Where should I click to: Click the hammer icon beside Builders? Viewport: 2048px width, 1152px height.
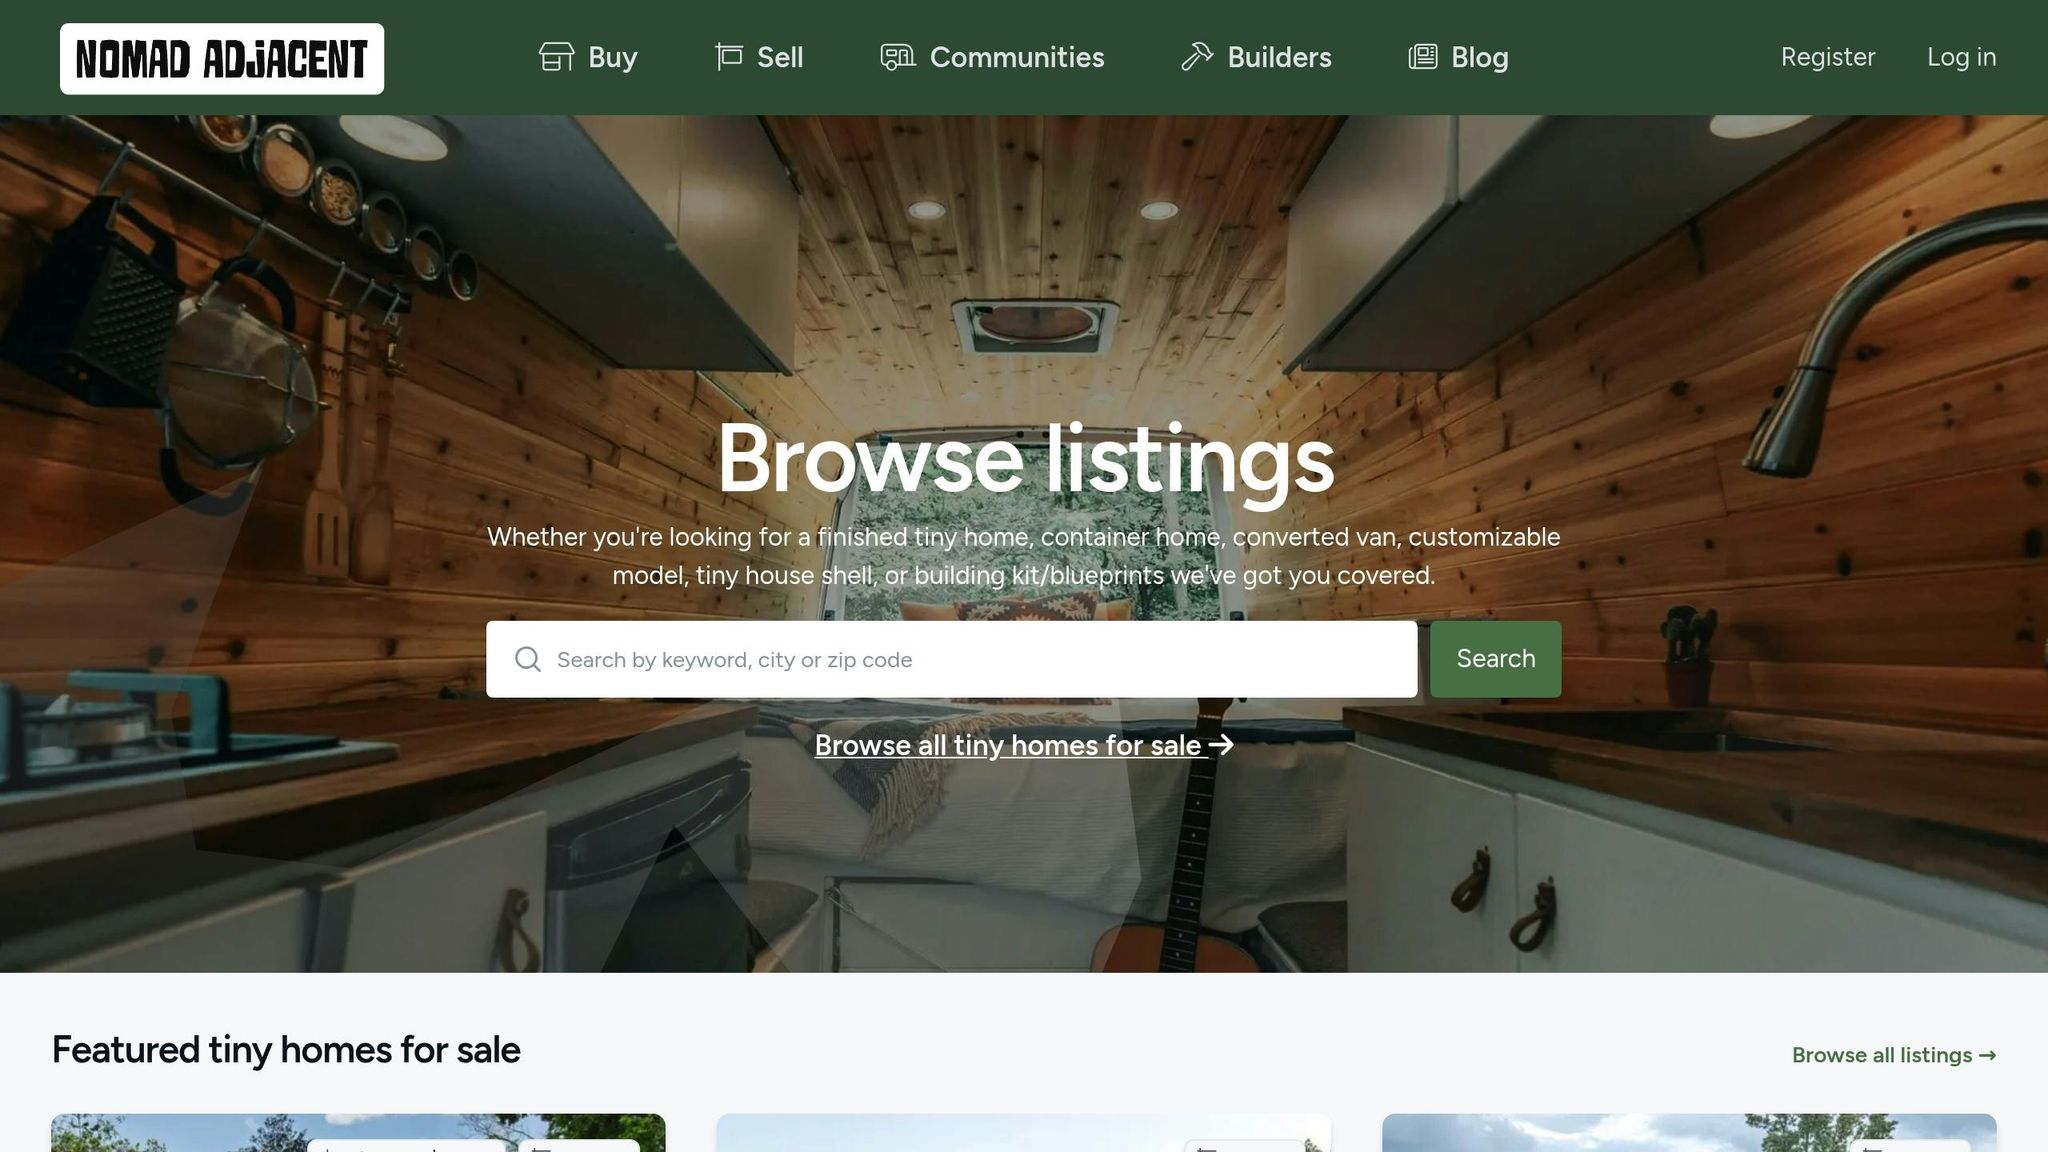click(1197, 57)
